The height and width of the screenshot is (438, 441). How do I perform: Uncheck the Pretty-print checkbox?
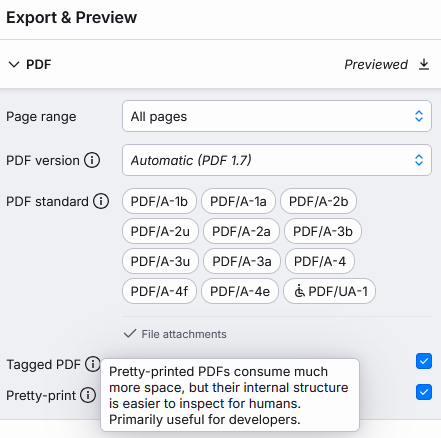click(x=424, y=392)
